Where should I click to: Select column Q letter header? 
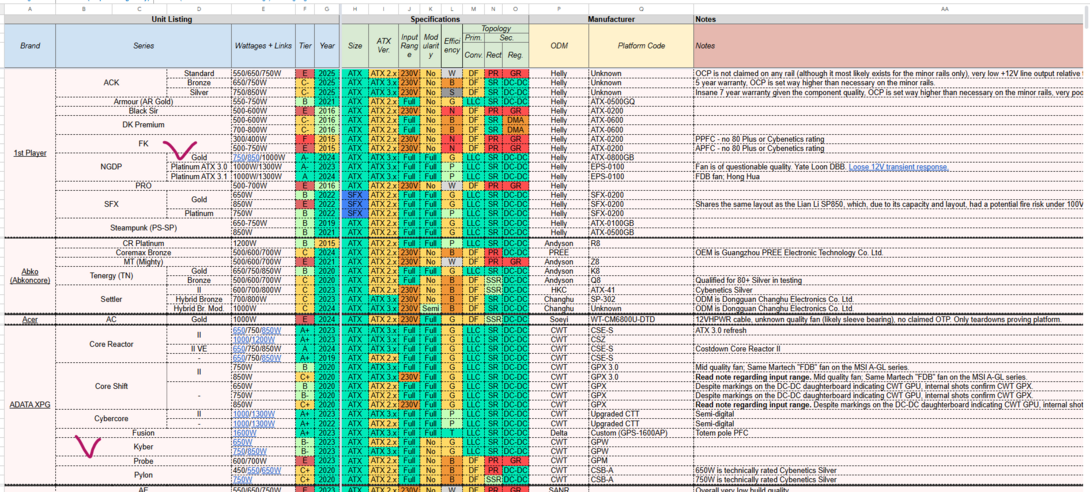click(641, 8)
